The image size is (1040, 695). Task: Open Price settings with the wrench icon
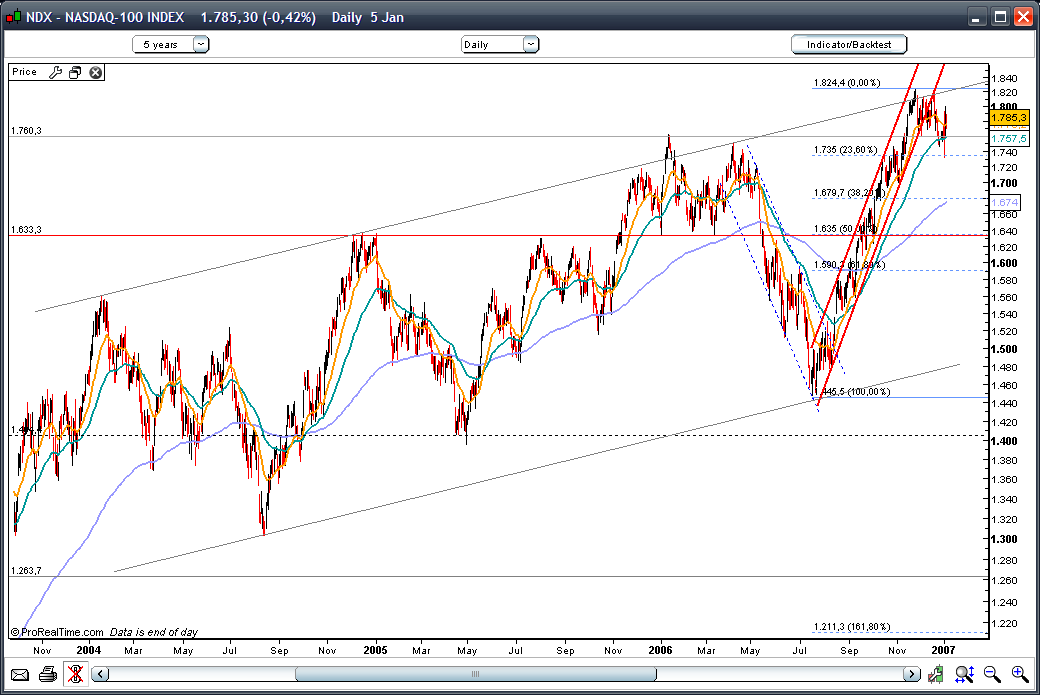tap(55, 72)
